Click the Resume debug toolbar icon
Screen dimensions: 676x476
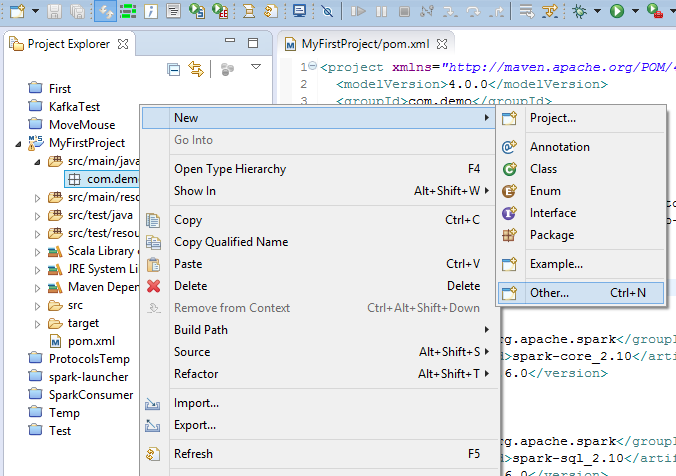pos(358,11)
